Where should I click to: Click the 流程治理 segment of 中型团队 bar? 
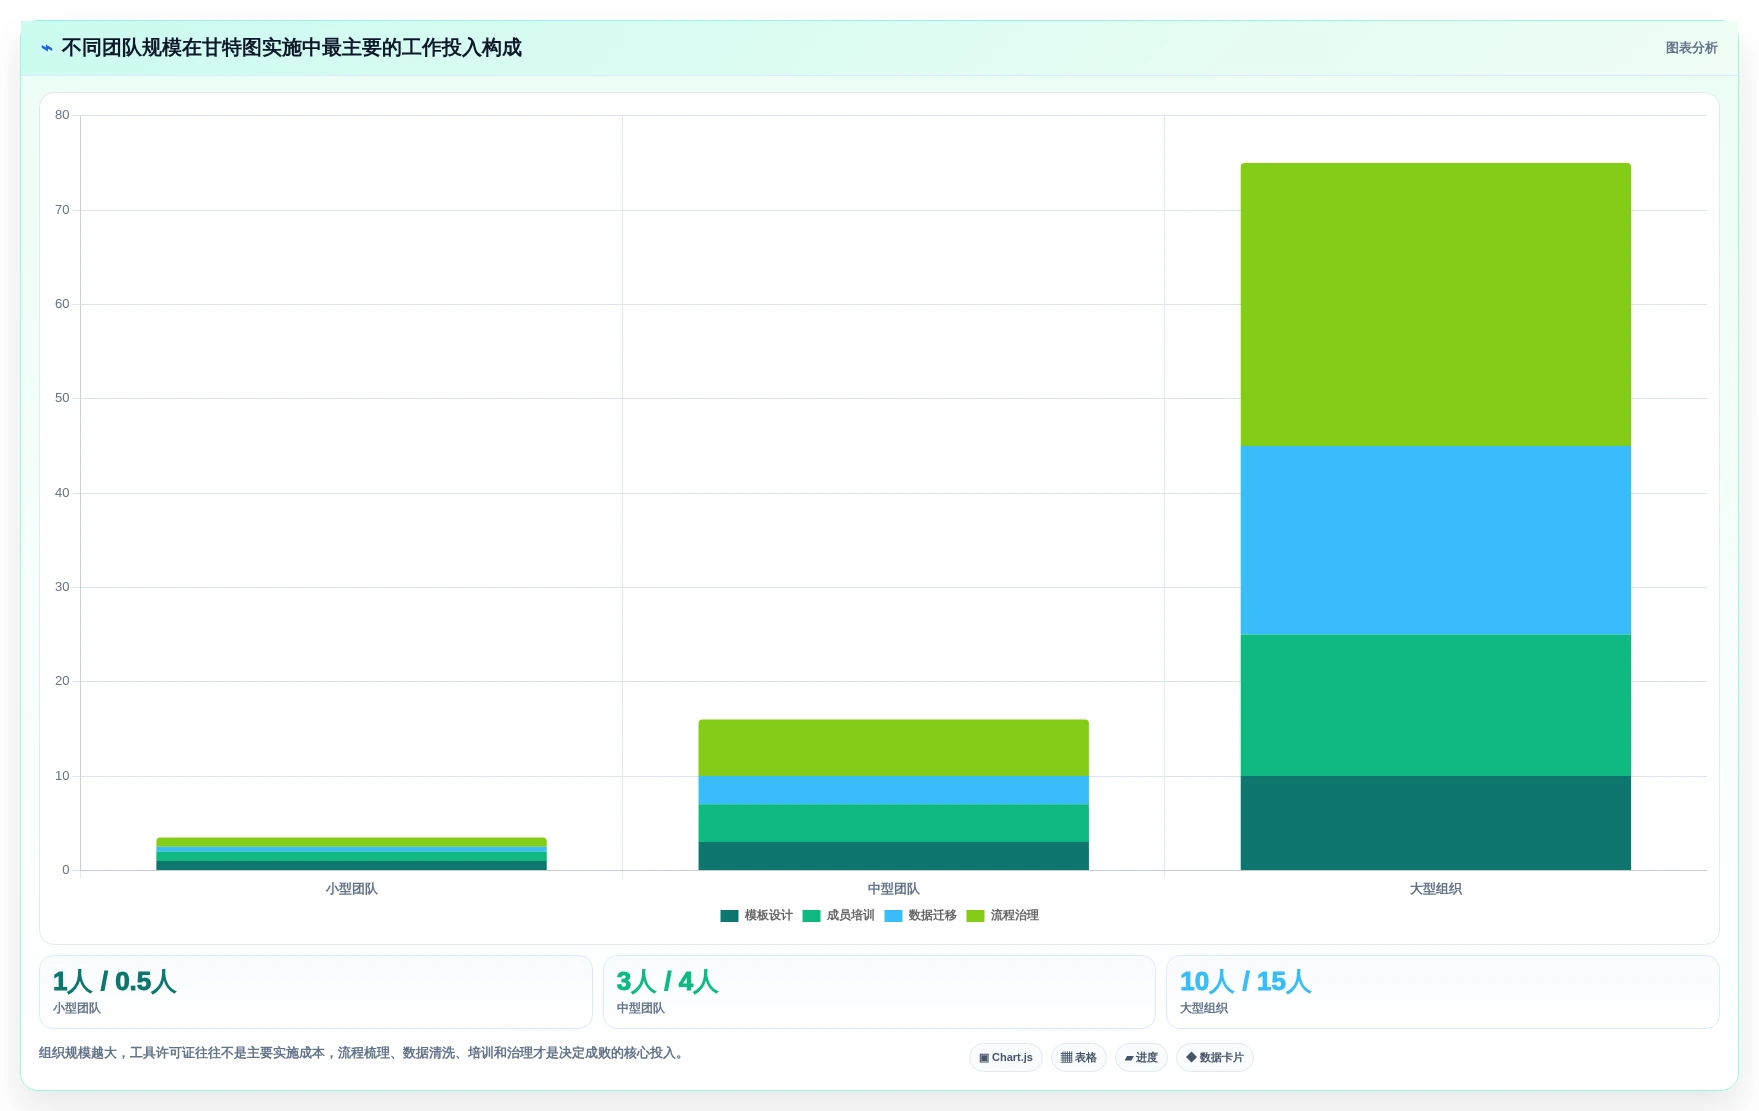[x=893, y=748]
